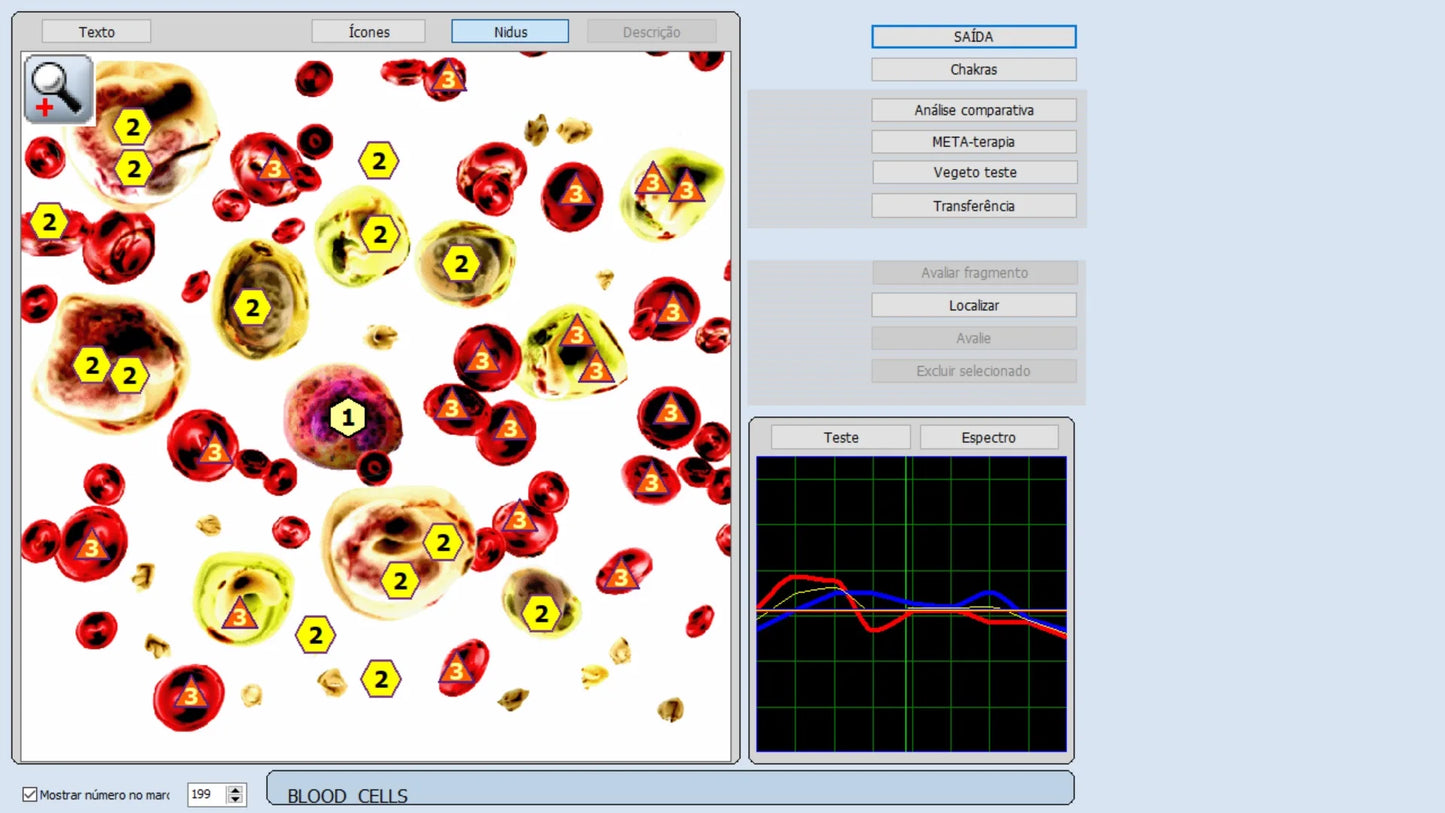Click the triangle 3 marker at top edge of image
Screen dimensions: 1445x813
(449, 78)
